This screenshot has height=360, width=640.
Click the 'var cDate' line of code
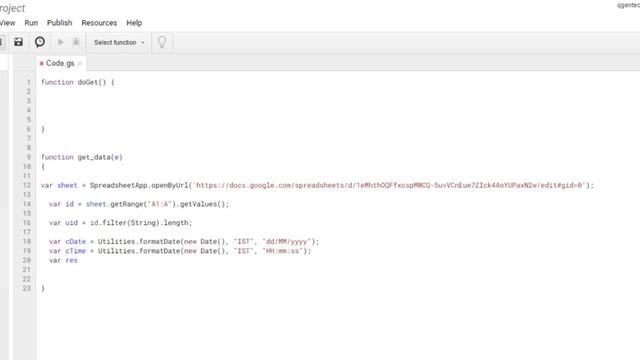click(x=184, y=242)
